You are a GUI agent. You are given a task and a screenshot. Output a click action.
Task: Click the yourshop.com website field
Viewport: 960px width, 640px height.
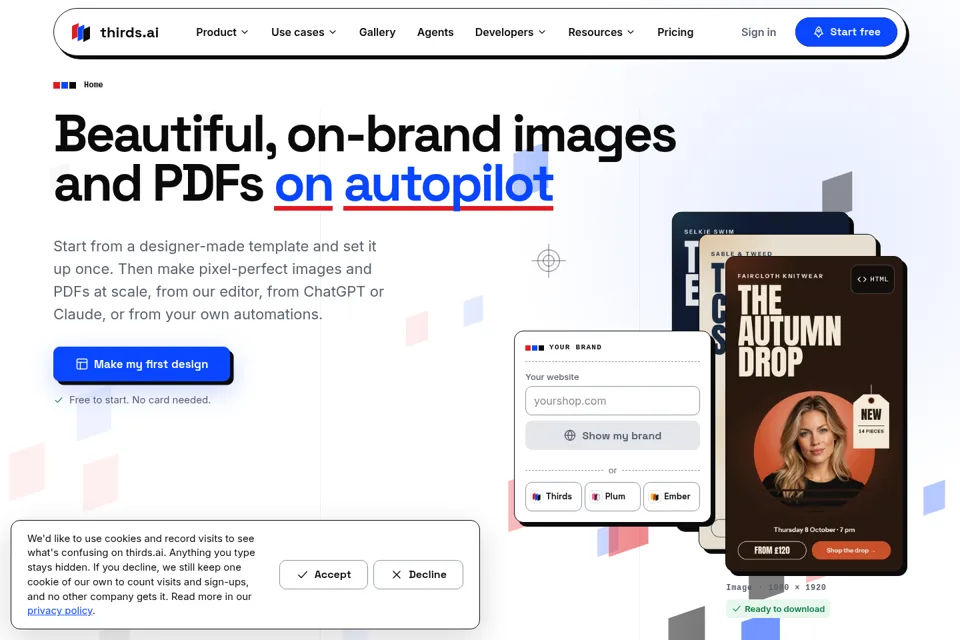pyautogui.click(x=612, y=401)
